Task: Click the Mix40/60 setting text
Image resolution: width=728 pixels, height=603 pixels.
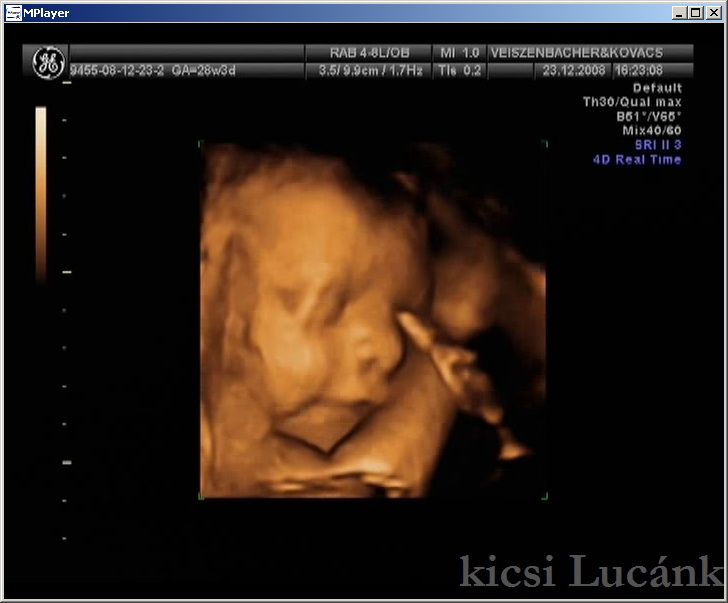Action: click(651, 130)
